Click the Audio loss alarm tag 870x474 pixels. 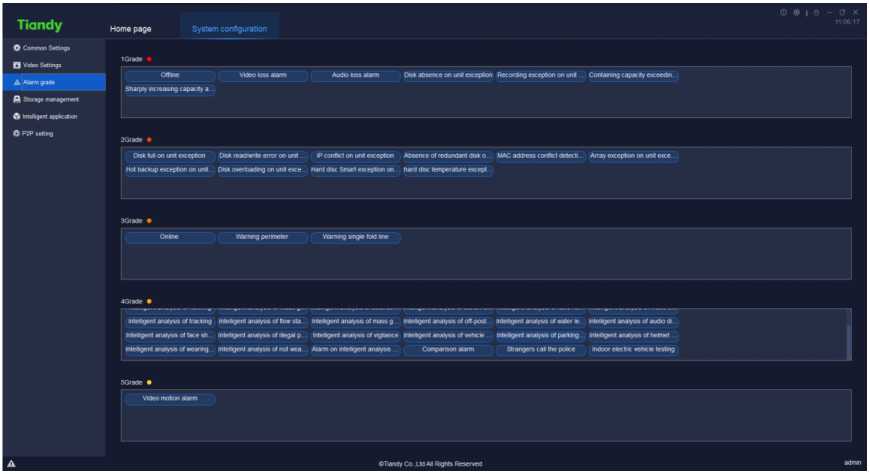pos(356,75)
